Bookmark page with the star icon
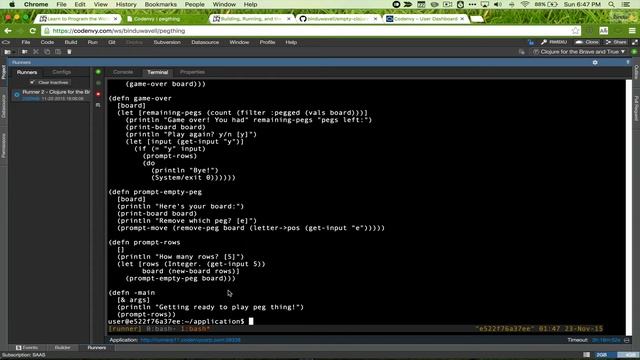This screenshot has height=360, width=640. pyautogui.click(x=576, y=31)
